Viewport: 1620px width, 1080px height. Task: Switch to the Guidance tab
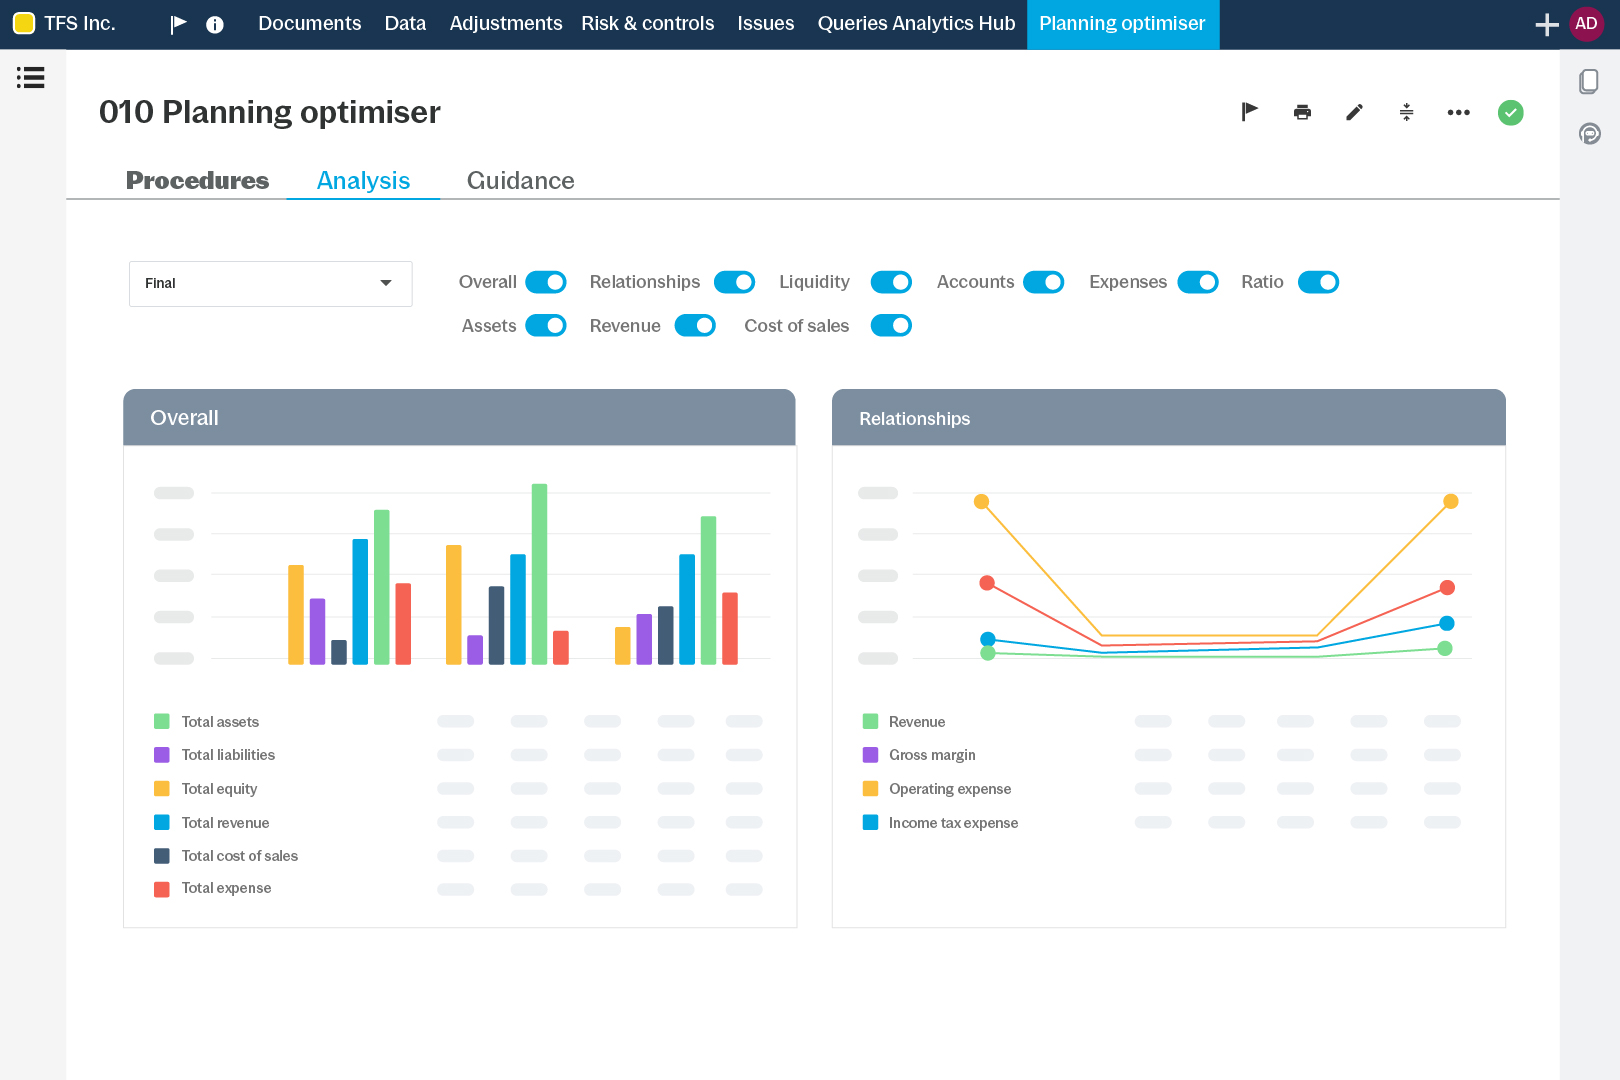[x=520, y=181]
